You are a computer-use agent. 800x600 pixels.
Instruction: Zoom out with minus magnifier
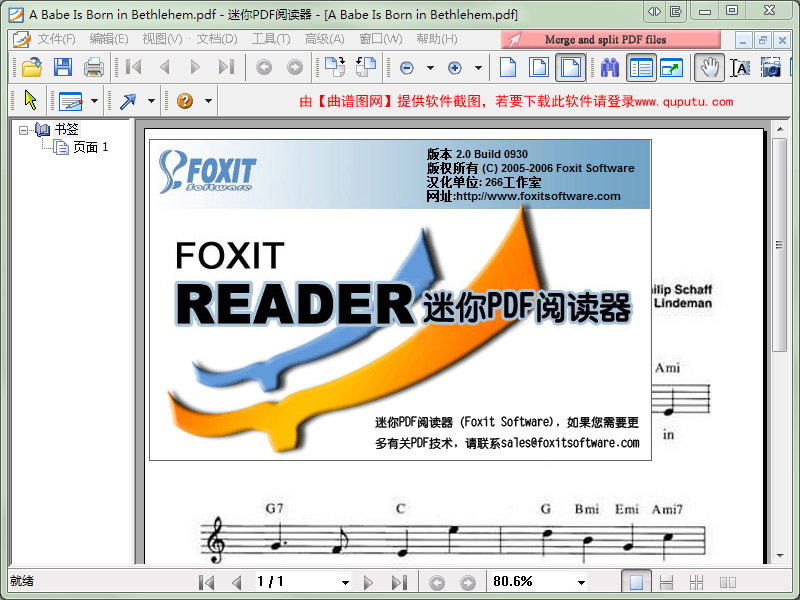[x=407, y=67]
